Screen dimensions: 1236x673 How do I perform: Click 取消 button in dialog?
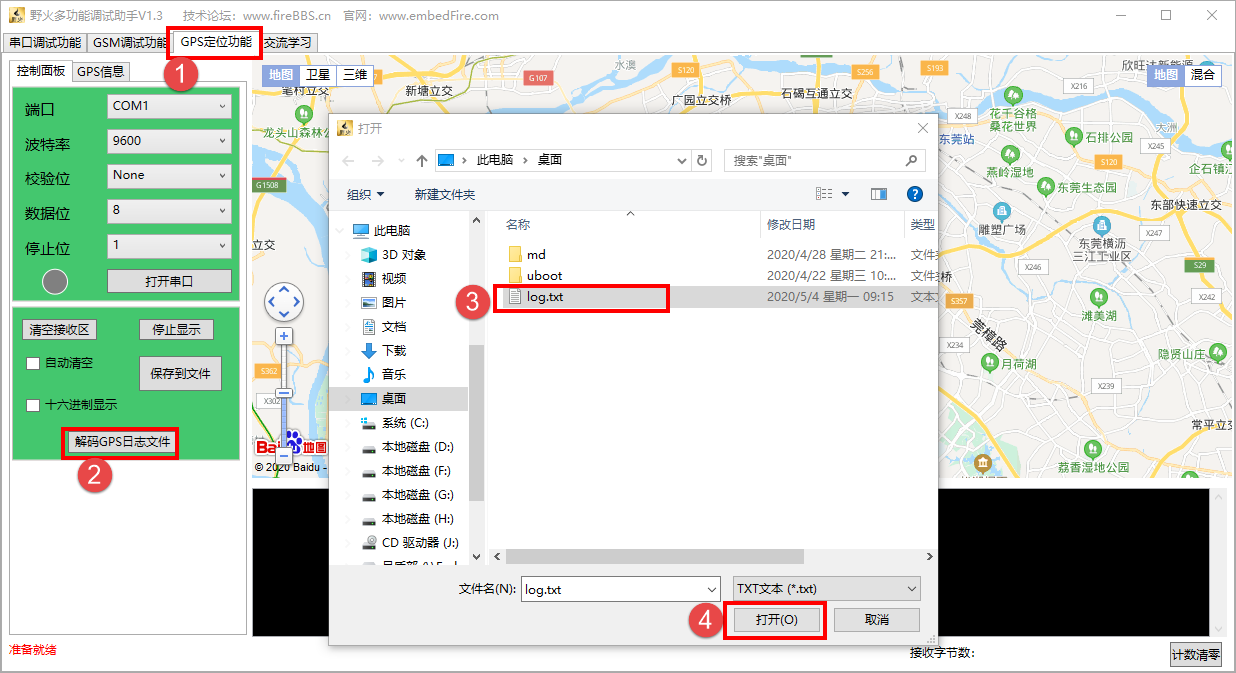[x=876, y=620]
